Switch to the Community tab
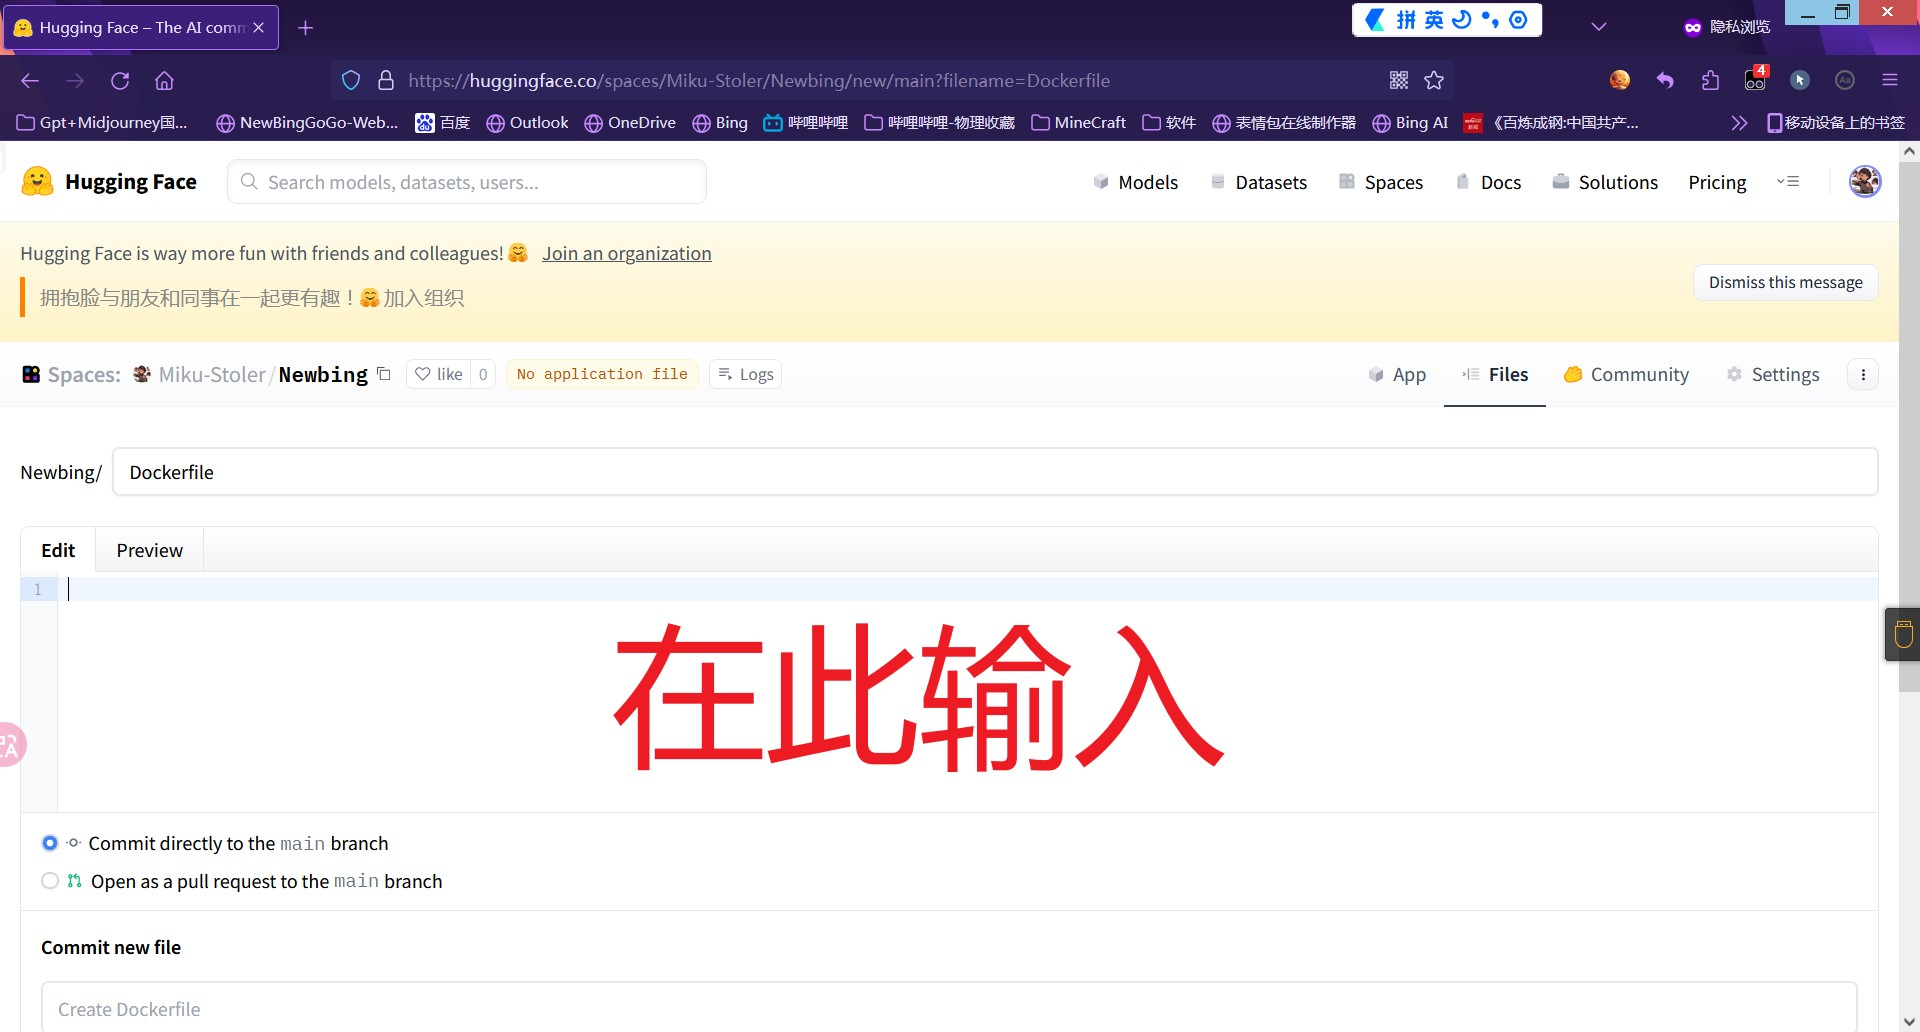1920x1032 pixels. click(1626, 375)
